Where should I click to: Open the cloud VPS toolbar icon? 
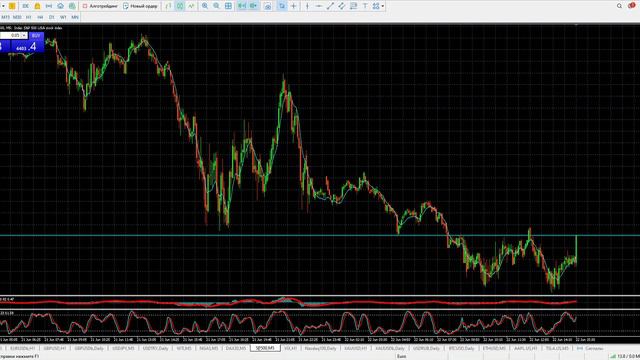60,6
